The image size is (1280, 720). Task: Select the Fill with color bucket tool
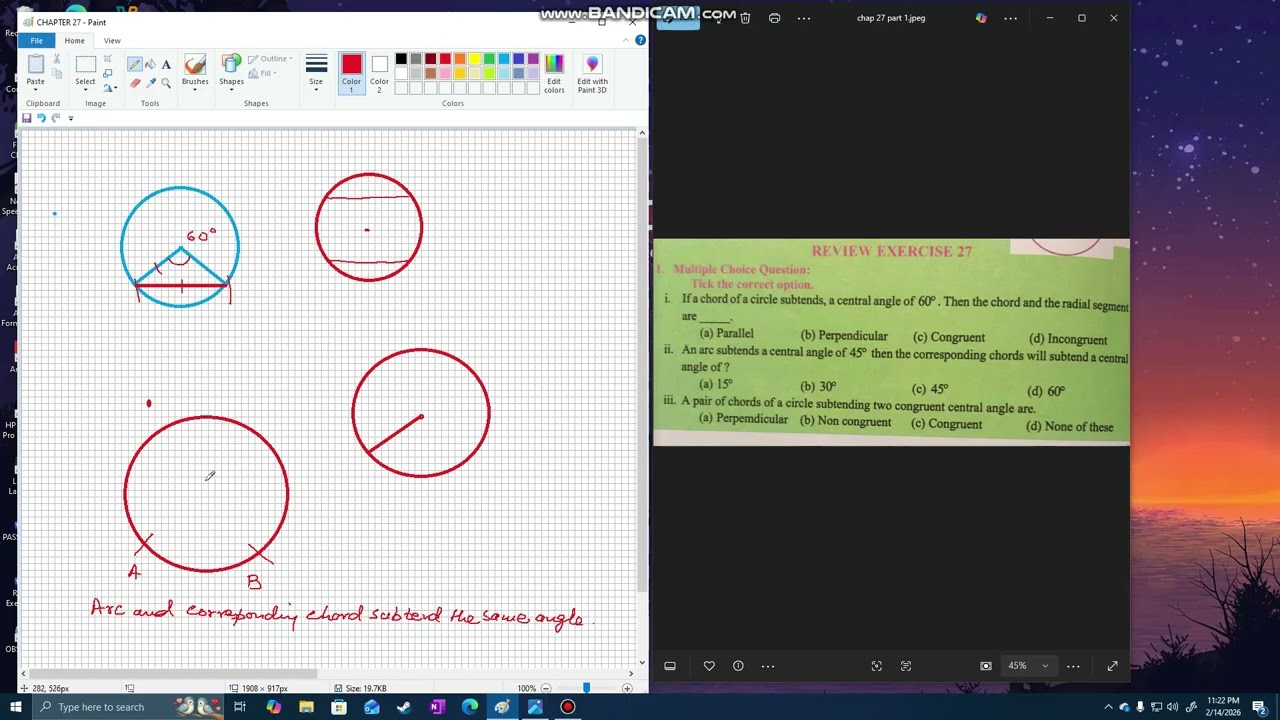pos(151,64)
